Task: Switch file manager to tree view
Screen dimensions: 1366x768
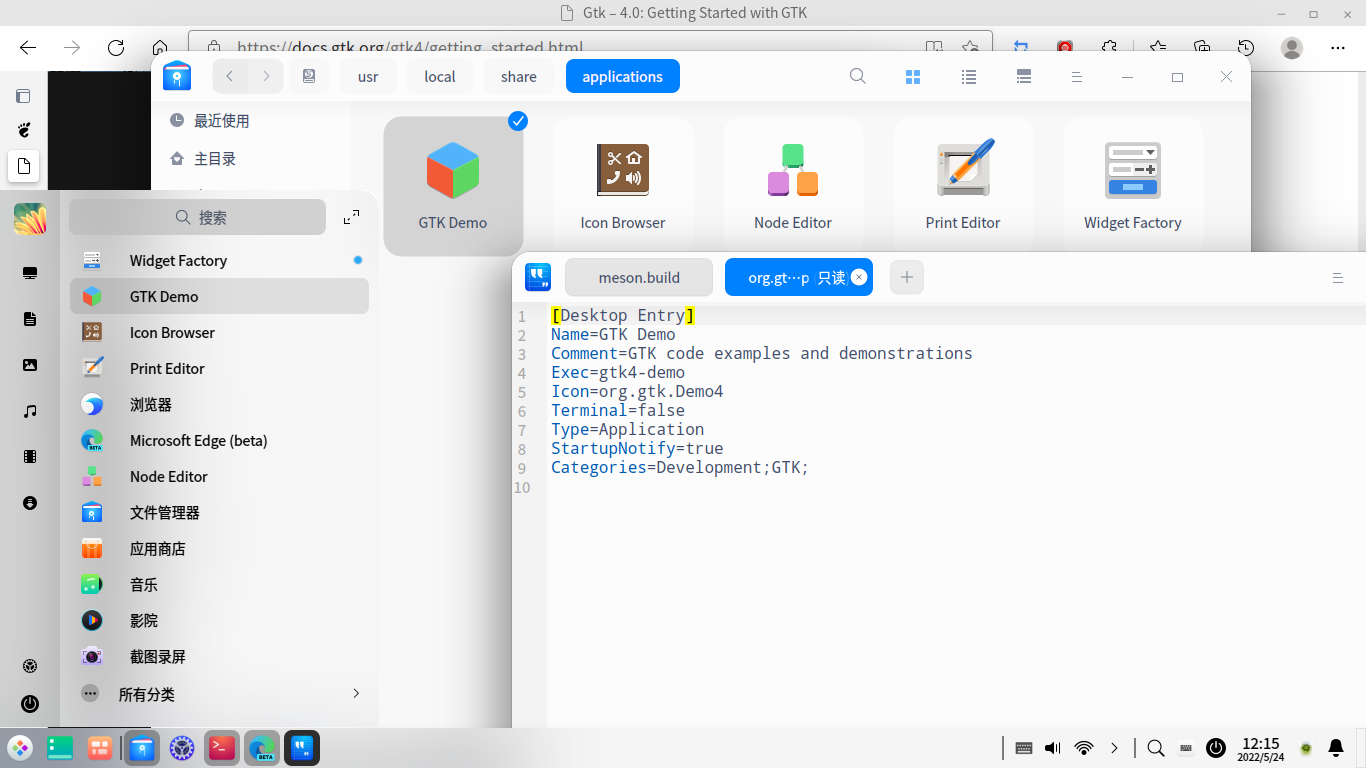Action: click(1023, 76)
